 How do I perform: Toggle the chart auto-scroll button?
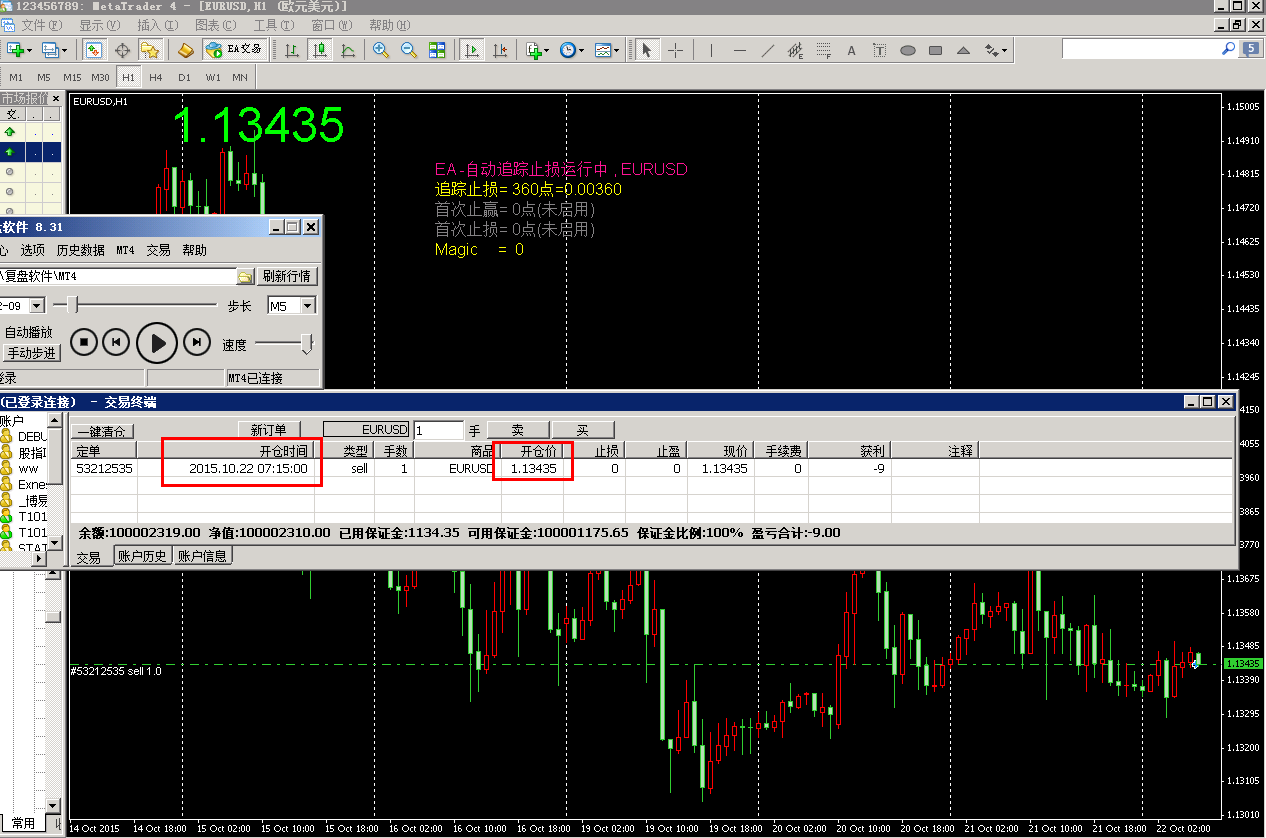coord(472,50)
